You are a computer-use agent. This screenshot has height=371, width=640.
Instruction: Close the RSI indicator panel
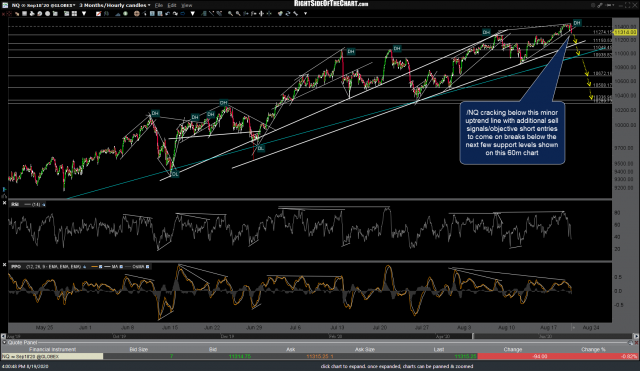coord(4,203)
